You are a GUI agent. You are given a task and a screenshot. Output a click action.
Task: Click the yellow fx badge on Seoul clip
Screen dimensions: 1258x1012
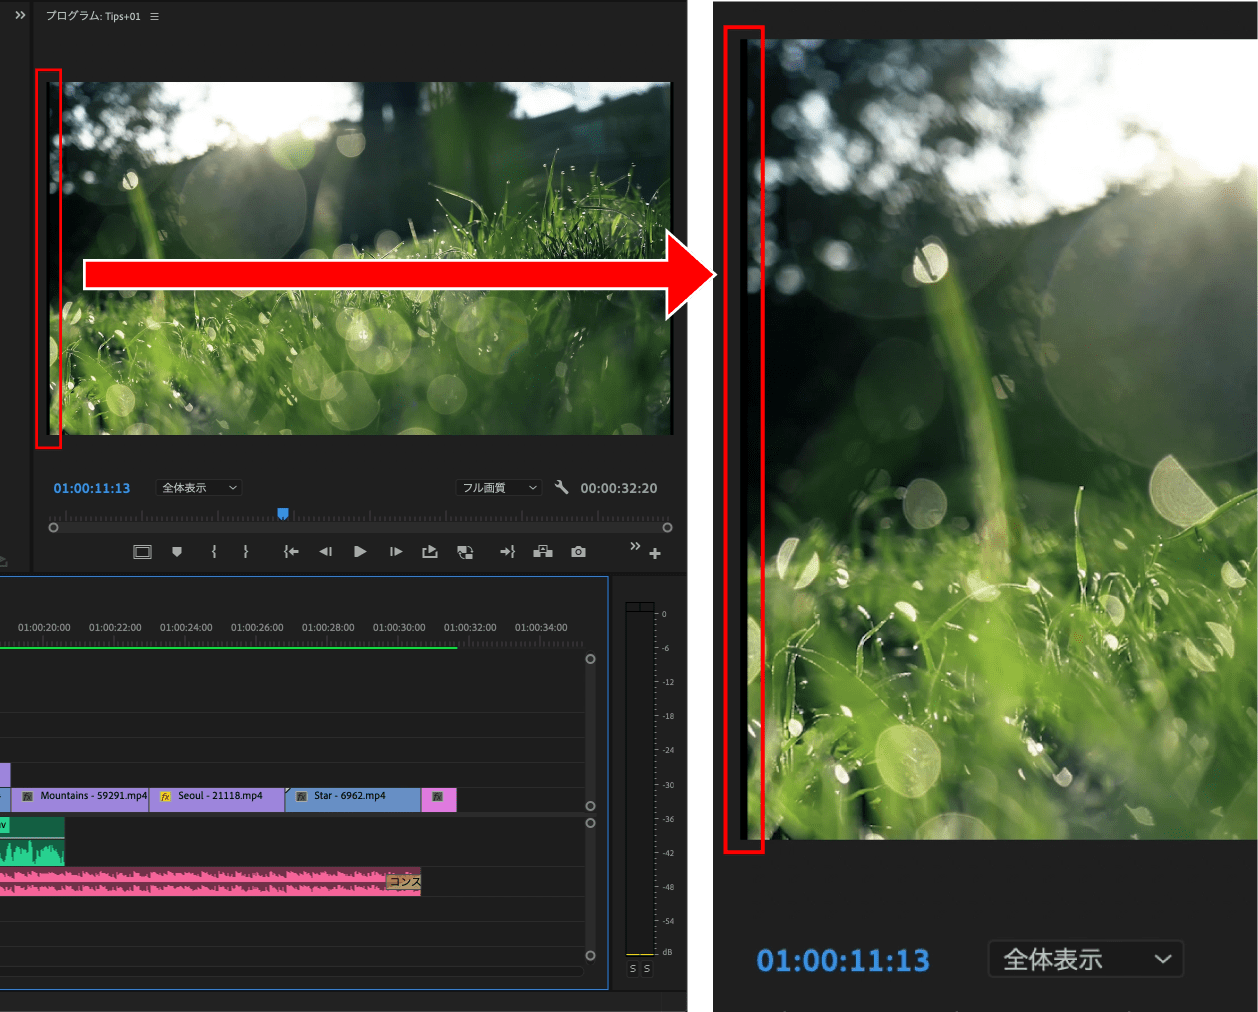165,797
